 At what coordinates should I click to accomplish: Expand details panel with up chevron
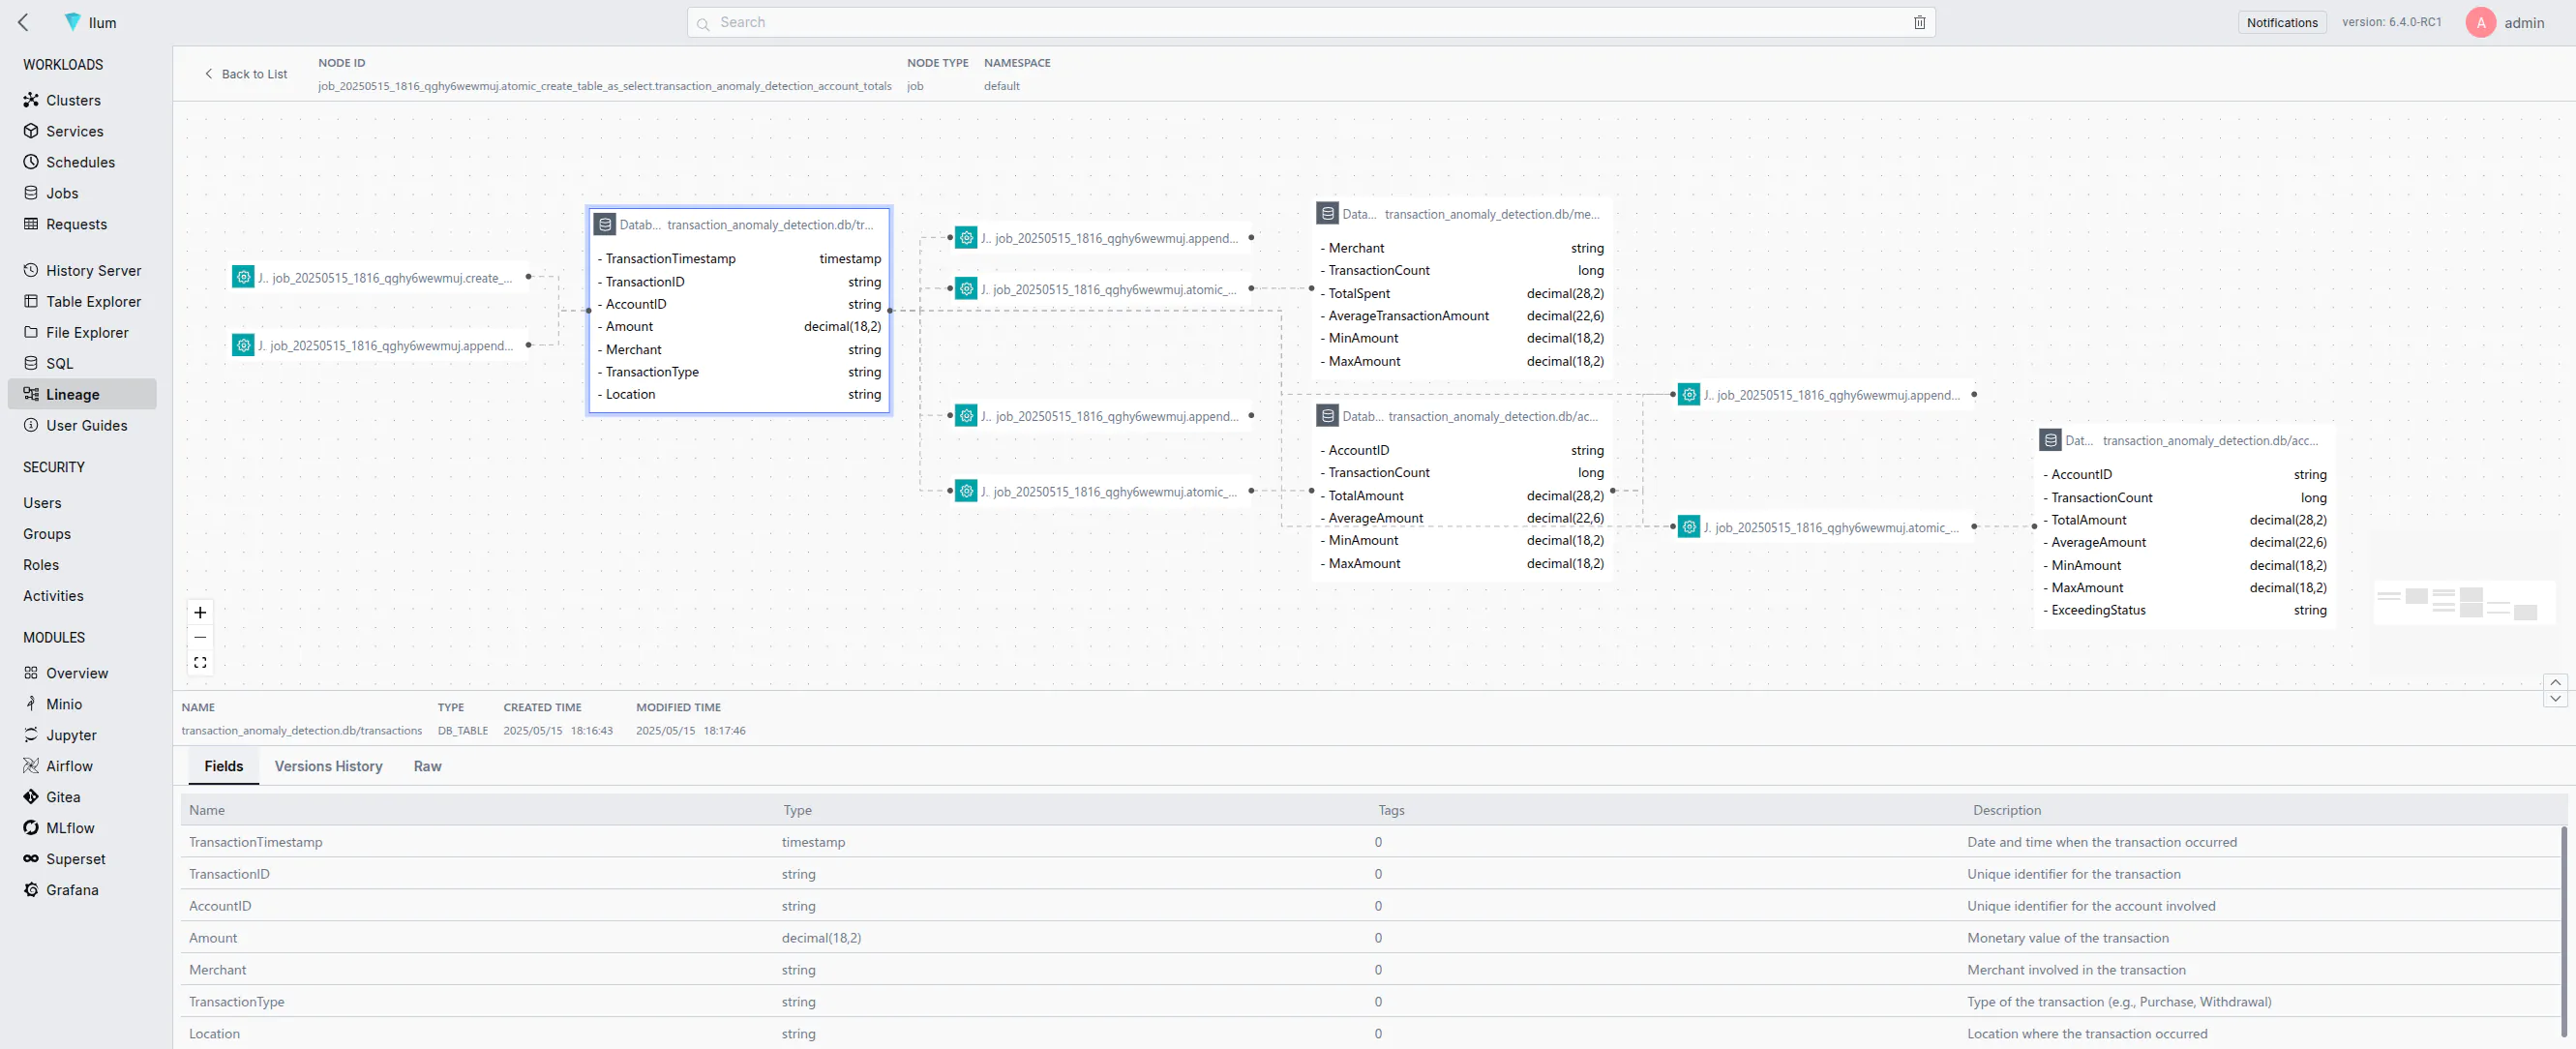pos(2555,682)
